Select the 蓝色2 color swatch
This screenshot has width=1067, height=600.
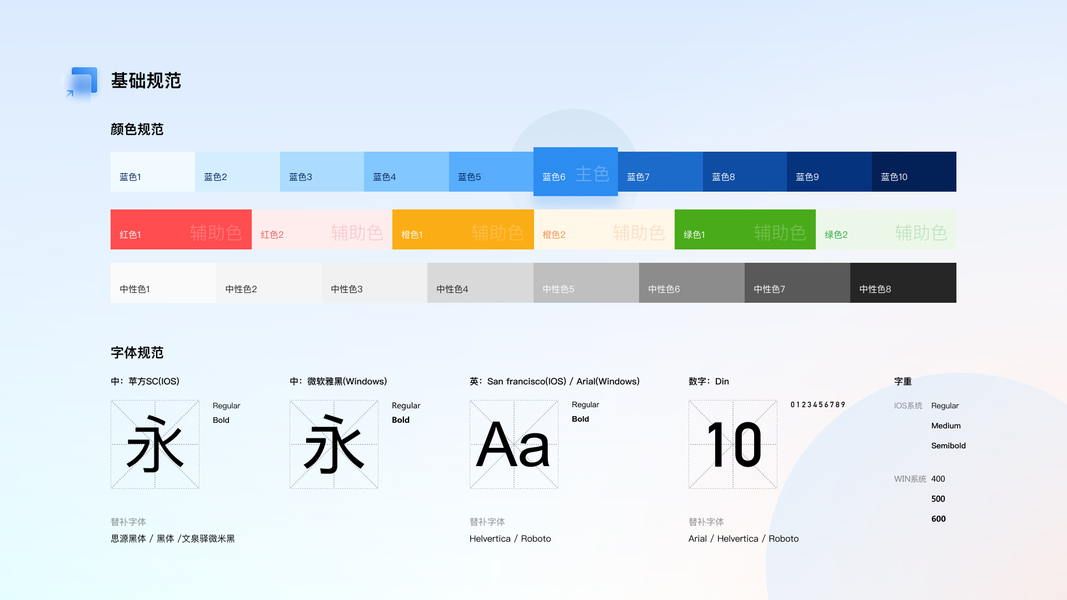[237, 171]
